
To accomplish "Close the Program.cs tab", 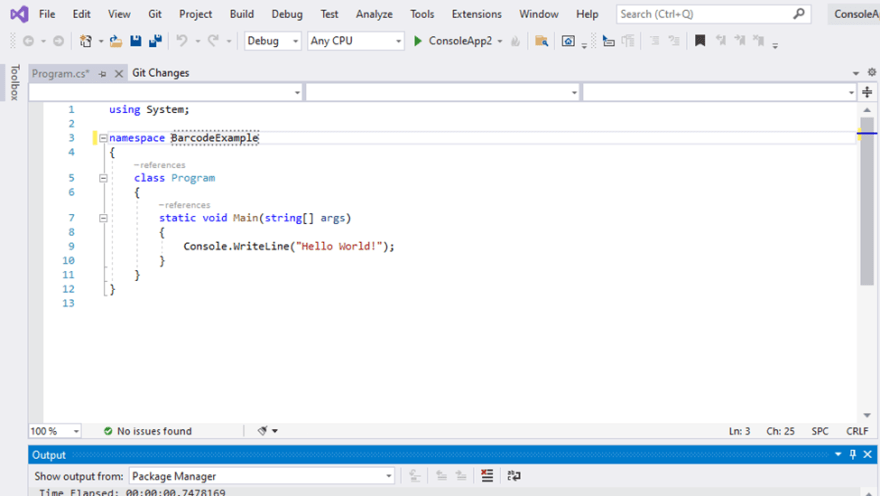I will point(118,74).
